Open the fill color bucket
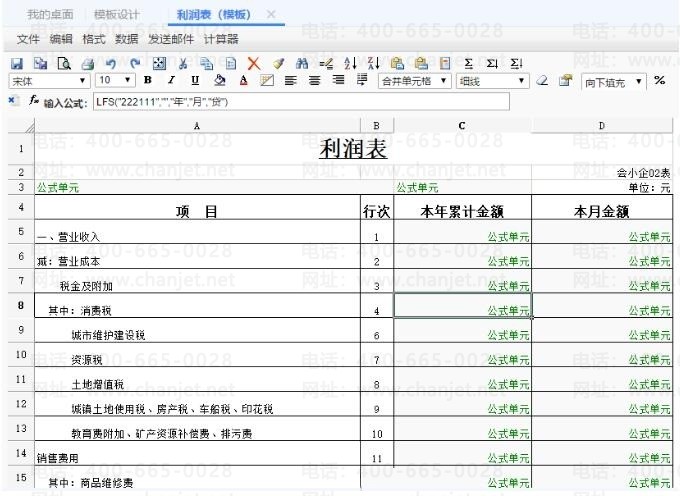 219,80
